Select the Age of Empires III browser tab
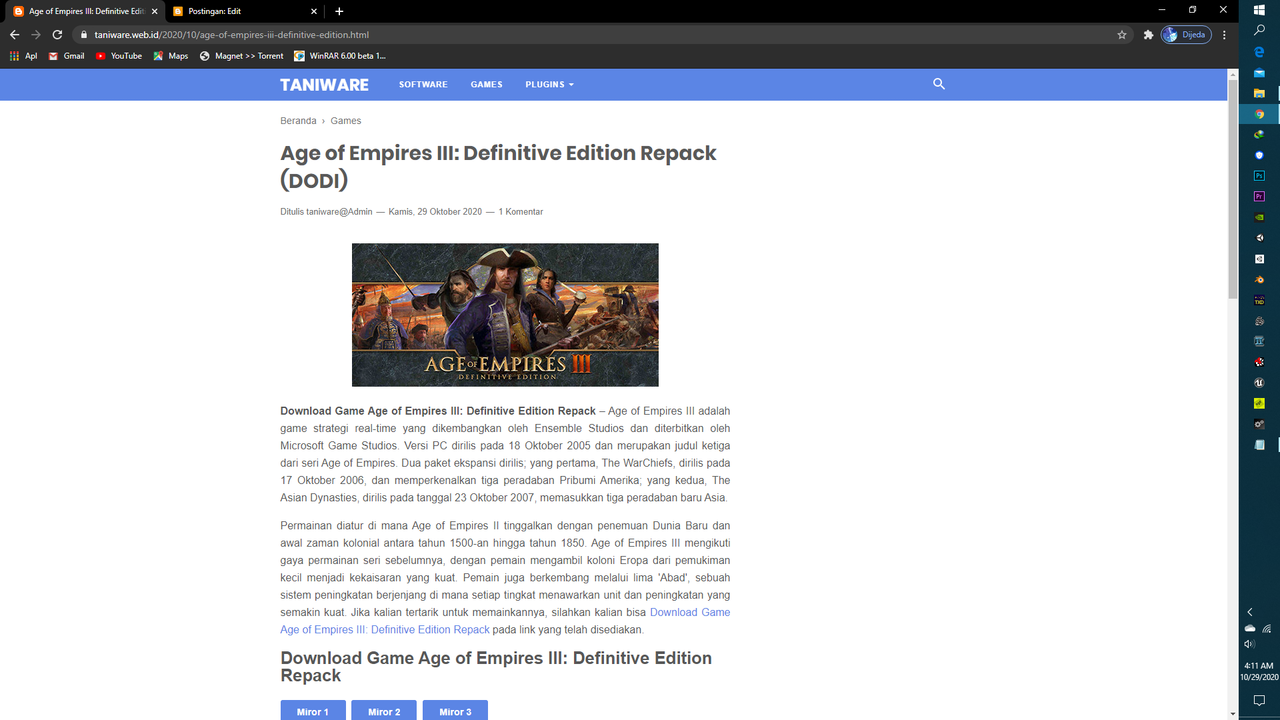1280x720 pixels. point(85,11)
